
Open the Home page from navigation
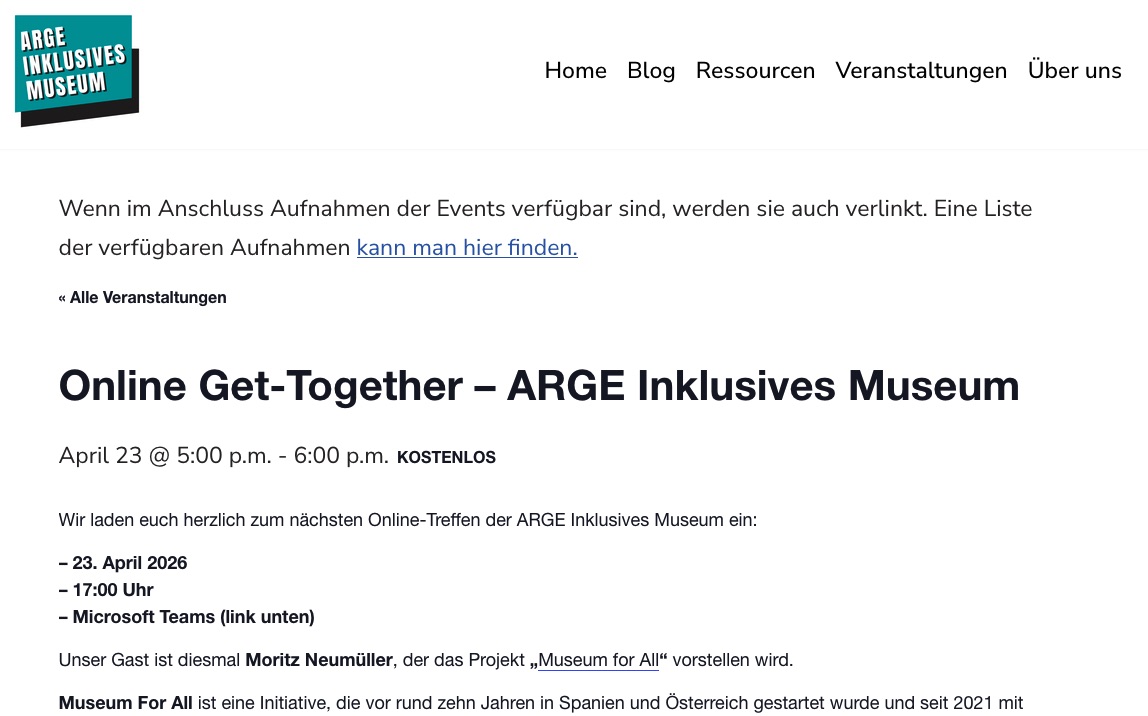(575, 70)
